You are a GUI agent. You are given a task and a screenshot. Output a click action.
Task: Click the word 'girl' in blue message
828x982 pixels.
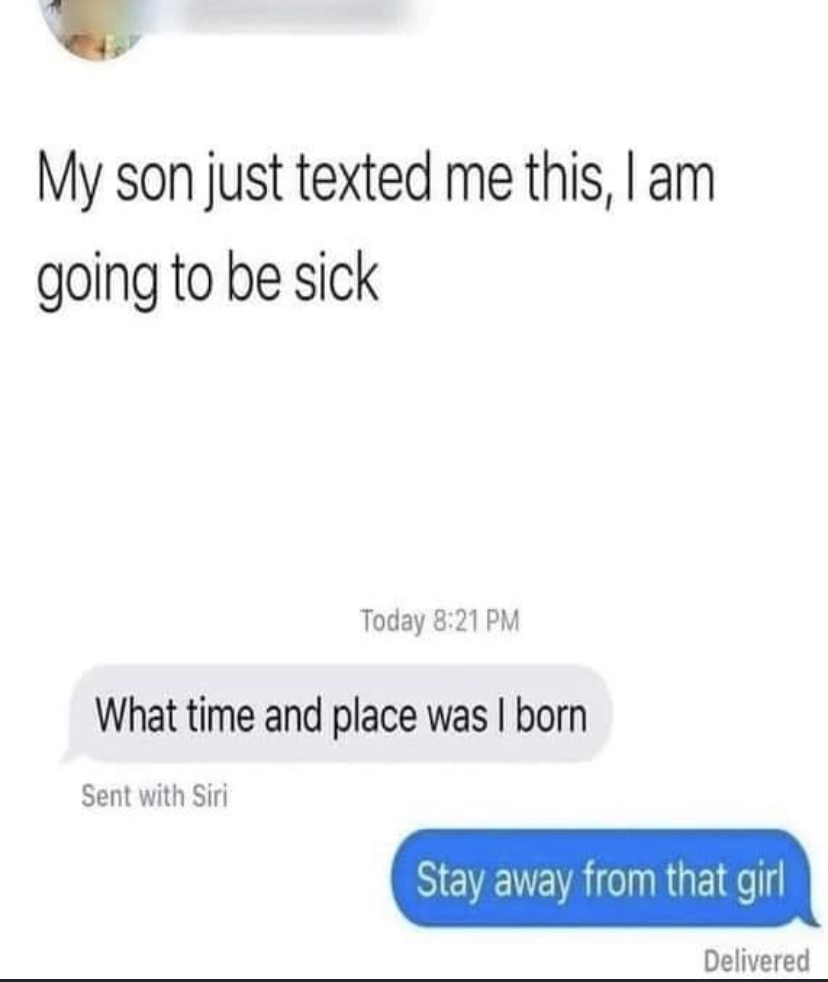tap(760, 881)
